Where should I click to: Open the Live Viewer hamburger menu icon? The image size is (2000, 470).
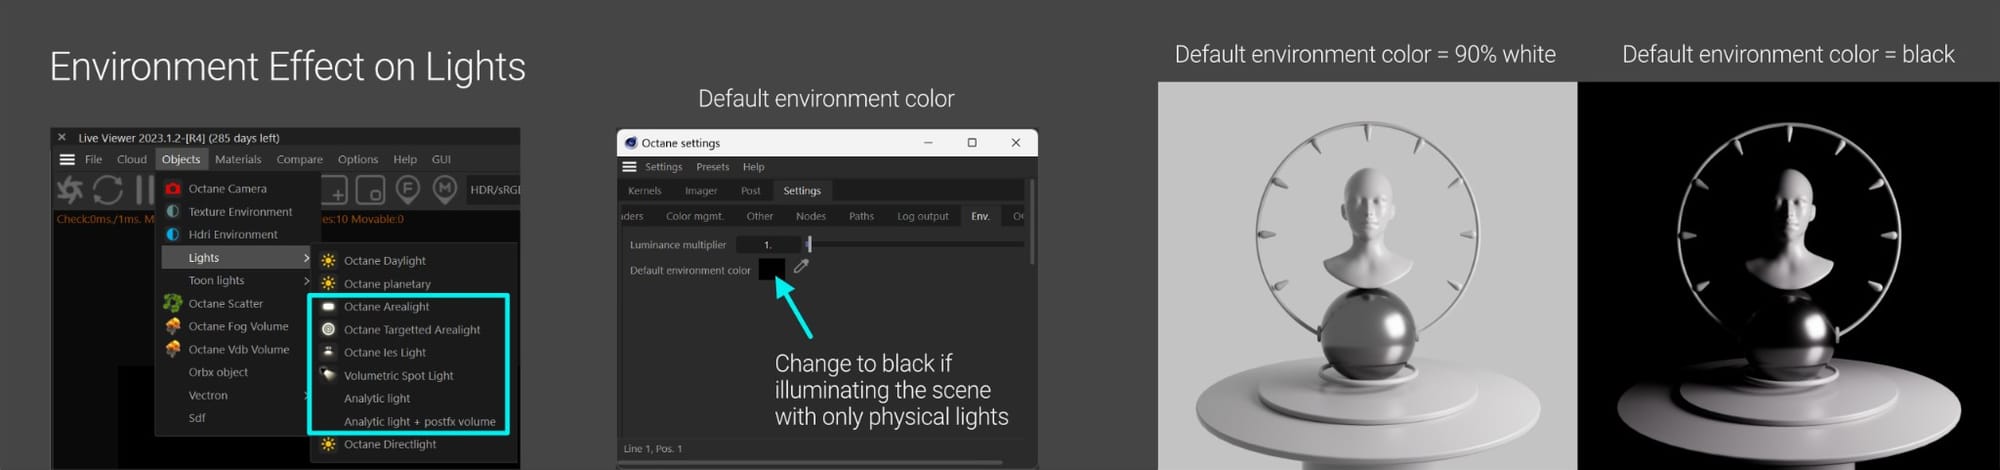67,159
